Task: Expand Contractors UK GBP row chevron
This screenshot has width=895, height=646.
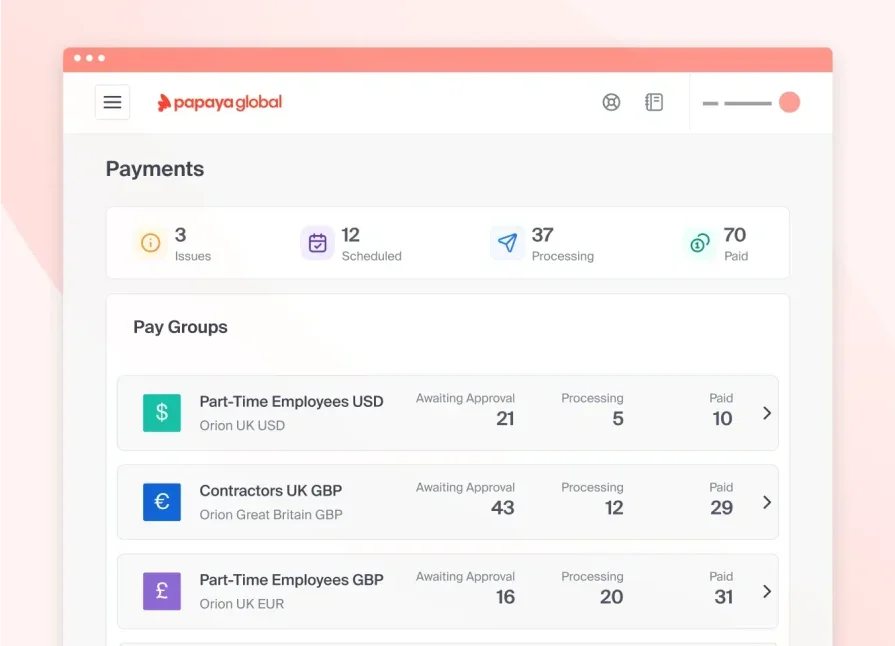Action: pyautogui.click(x=767, y=502)
